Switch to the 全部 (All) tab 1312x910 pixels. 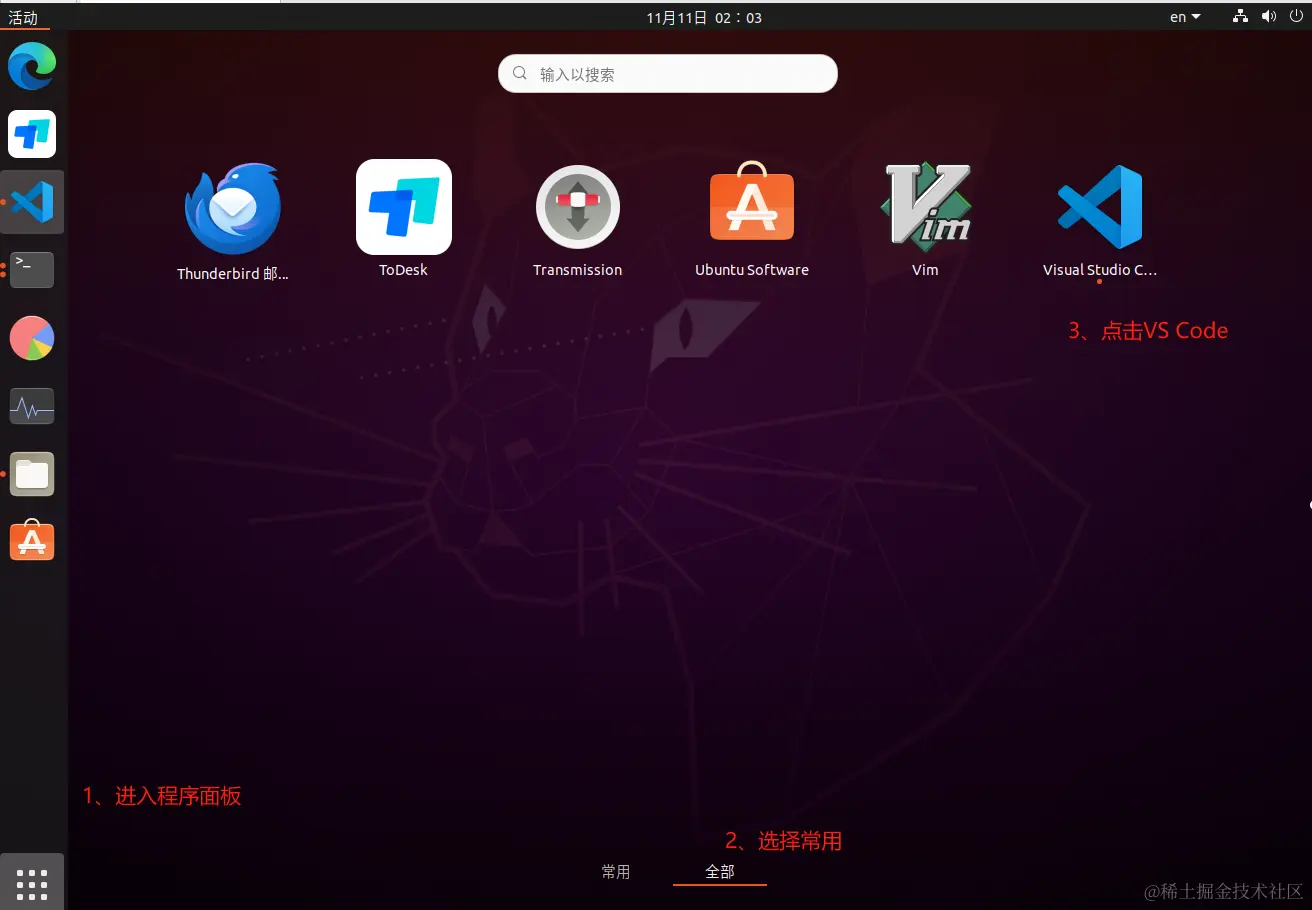click(720, 872)
